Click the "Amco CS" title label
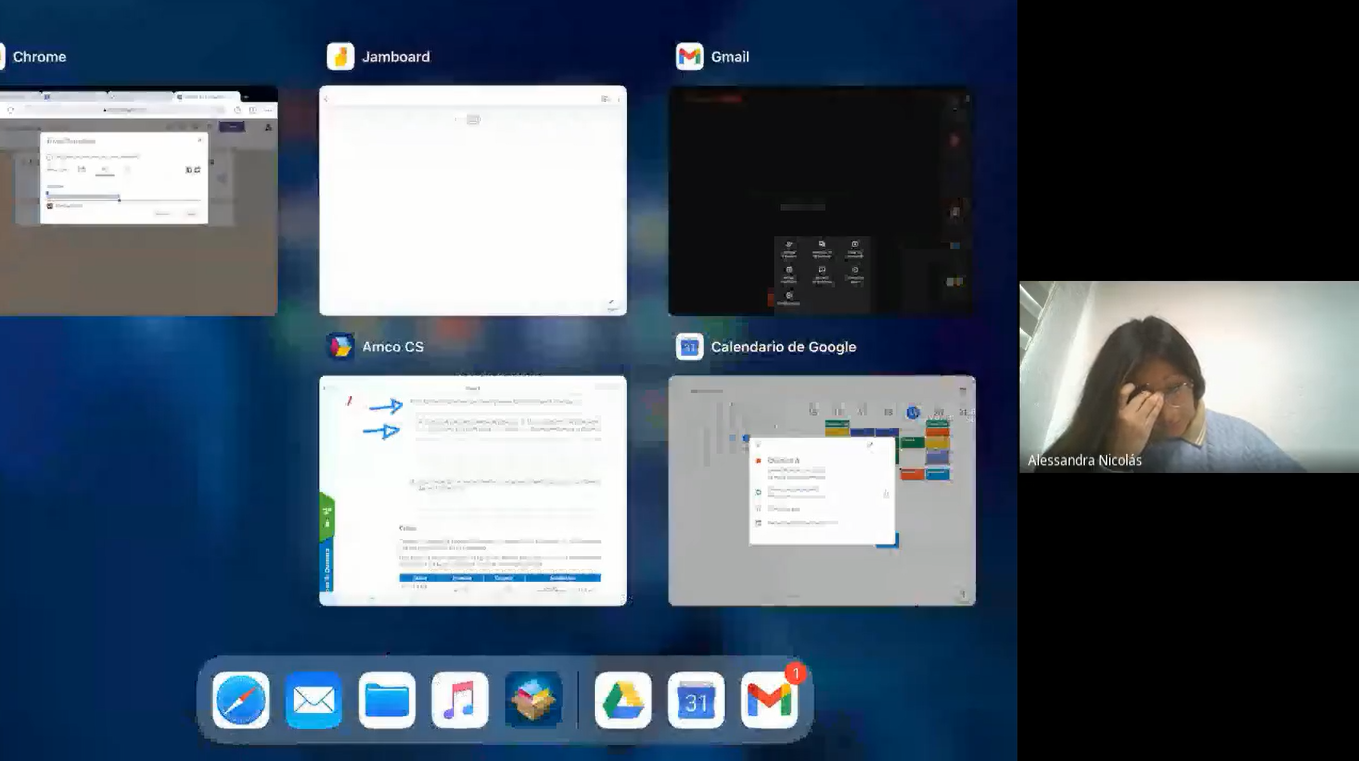The height and width of the screenshot is (761, 1359). (x=393, y=347)
